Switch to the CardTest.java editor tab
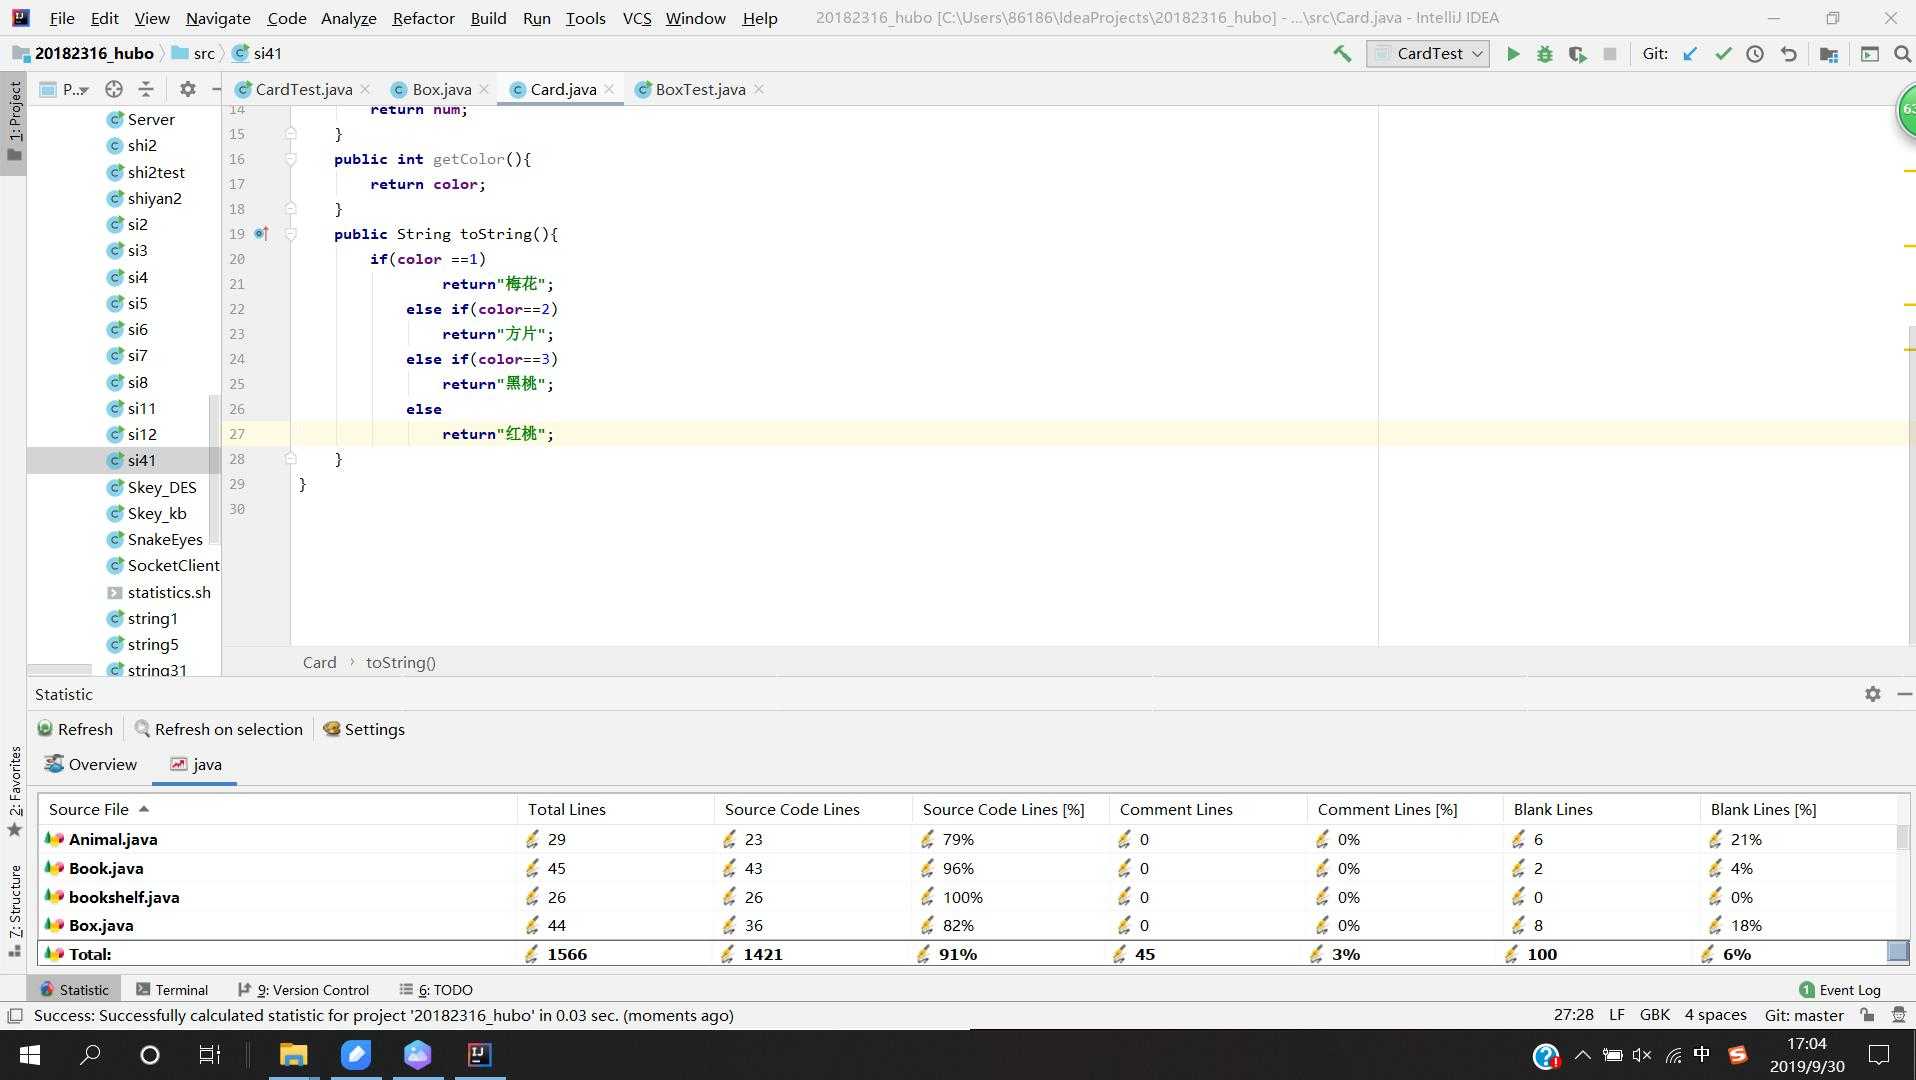 click(x=302, y=89)
